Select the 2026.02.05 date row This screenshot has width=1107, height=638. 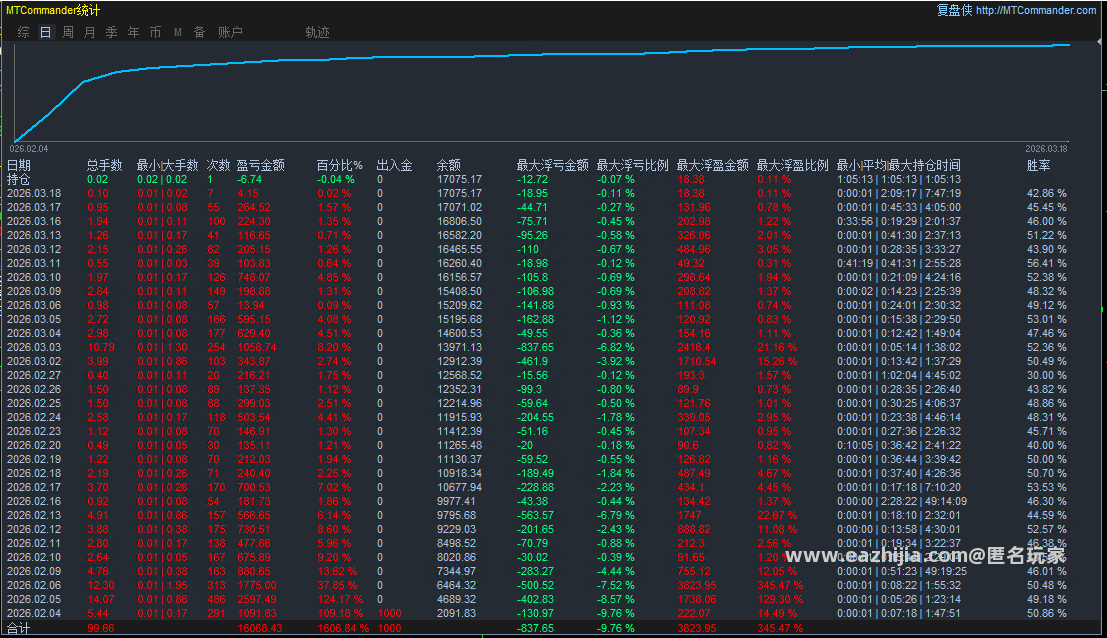[34, 599]
